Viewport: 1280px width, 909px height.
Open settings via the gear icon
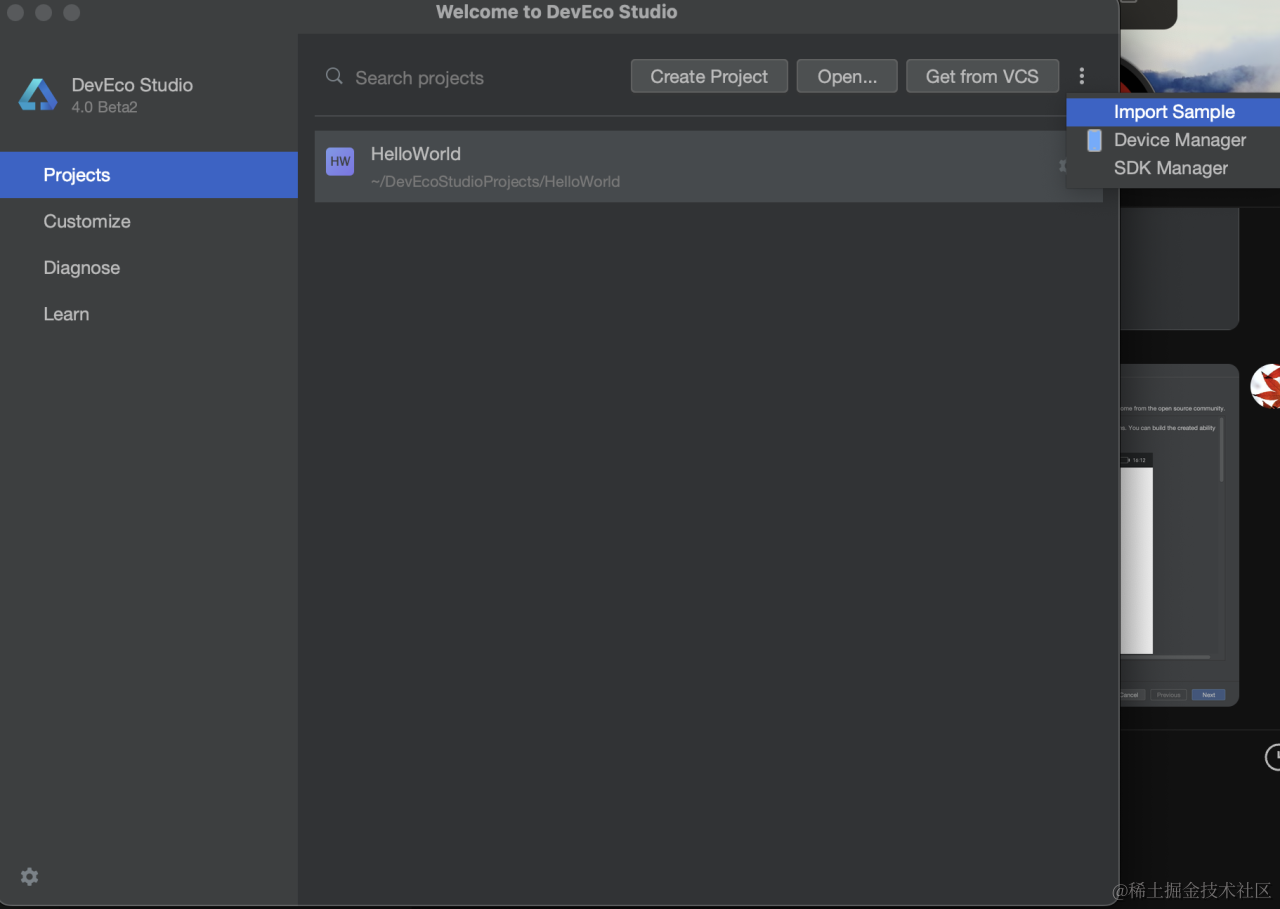29,876
